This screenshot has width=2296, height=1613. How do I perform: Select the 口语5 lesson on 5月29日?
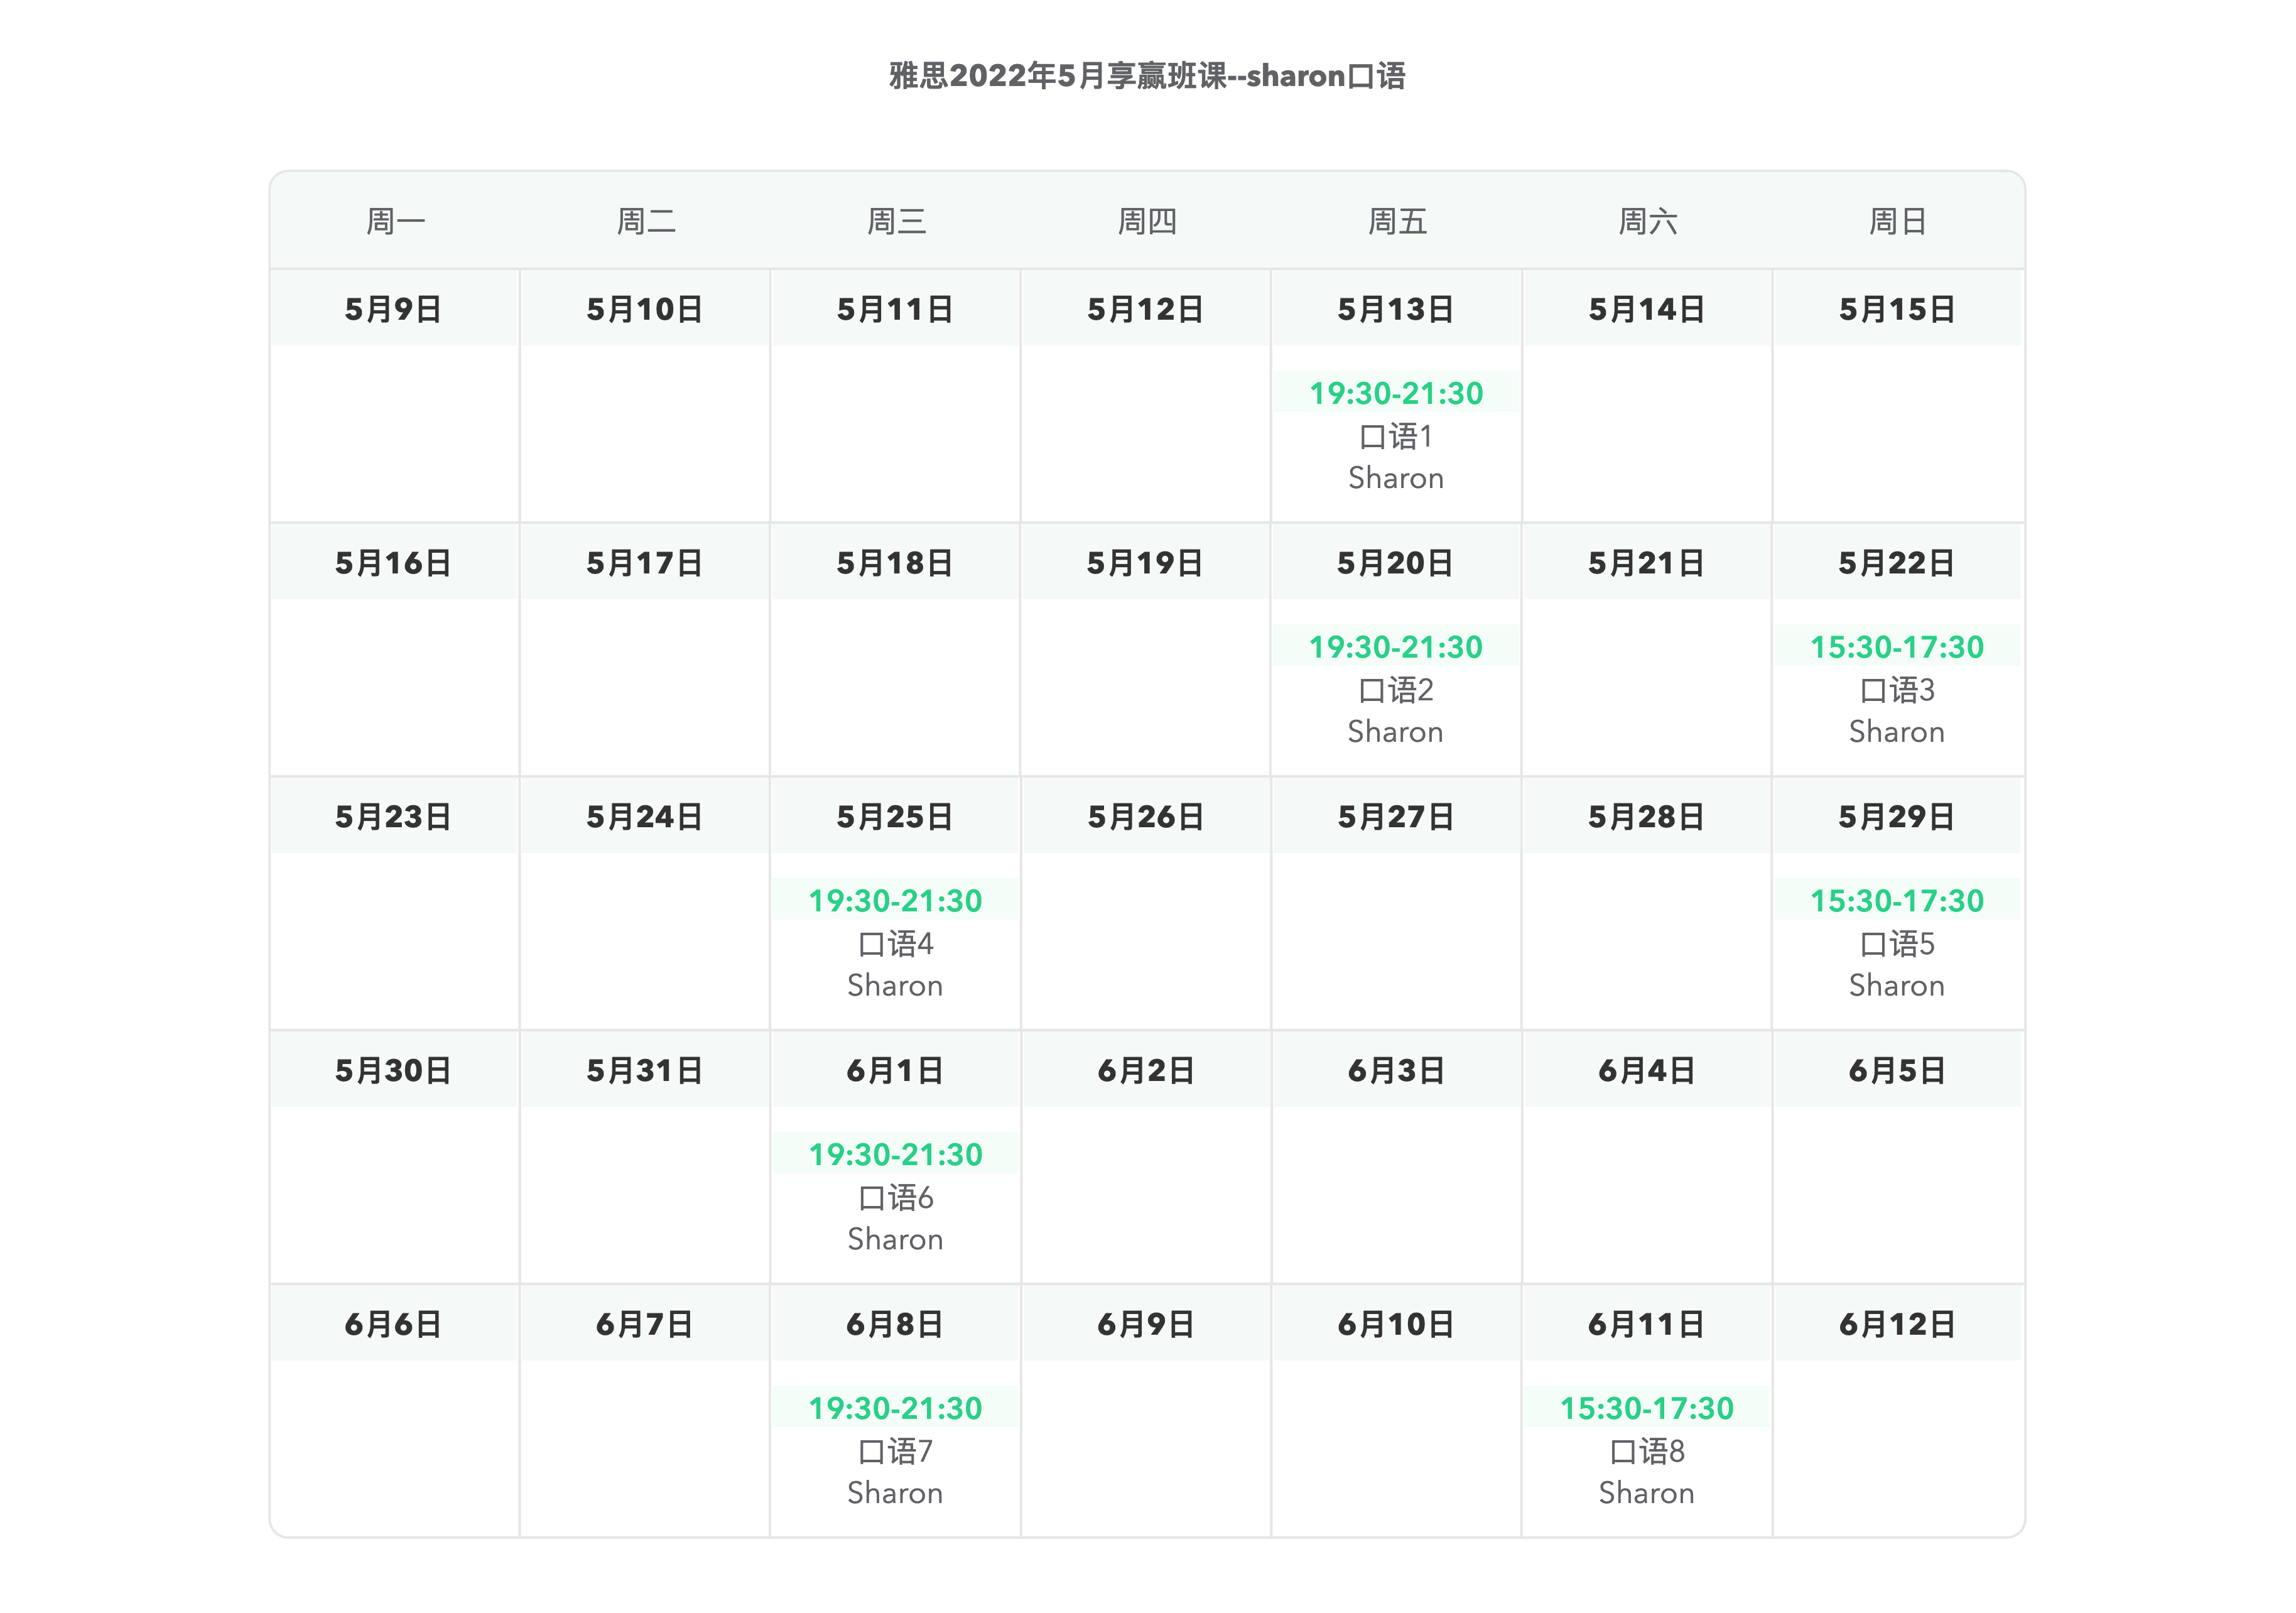pos(1897,944)
